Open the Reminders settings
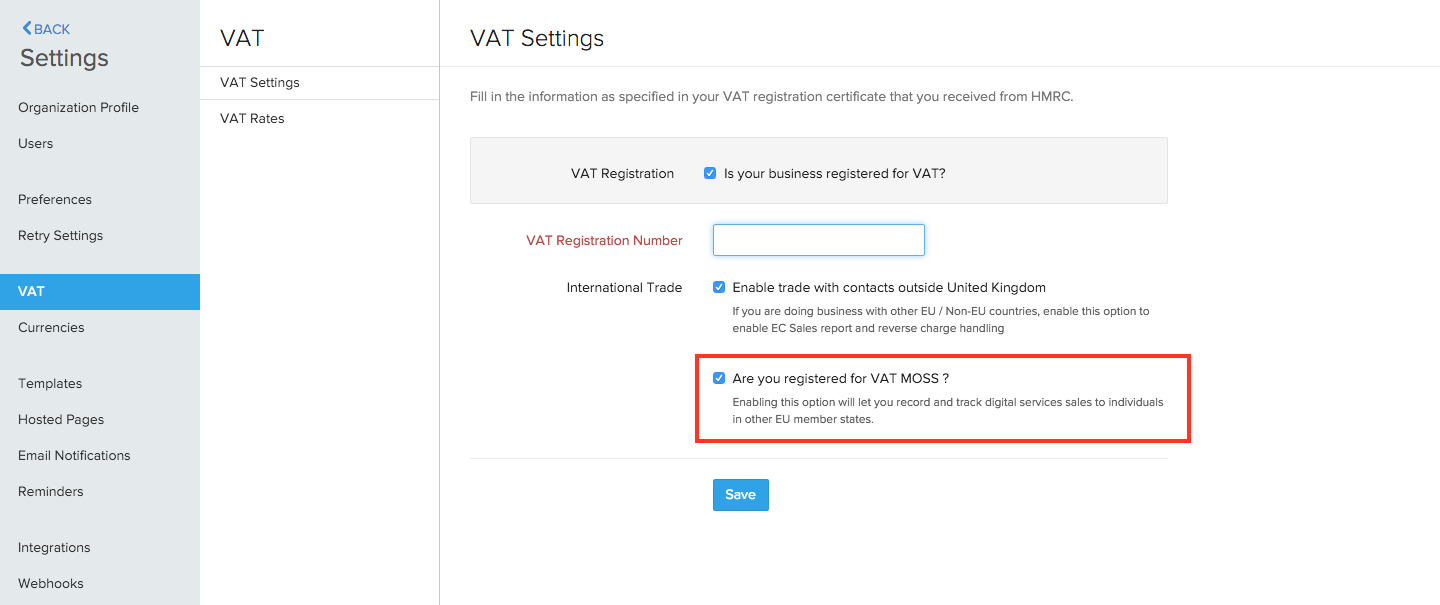1440x605 pixels. point(50,491)
